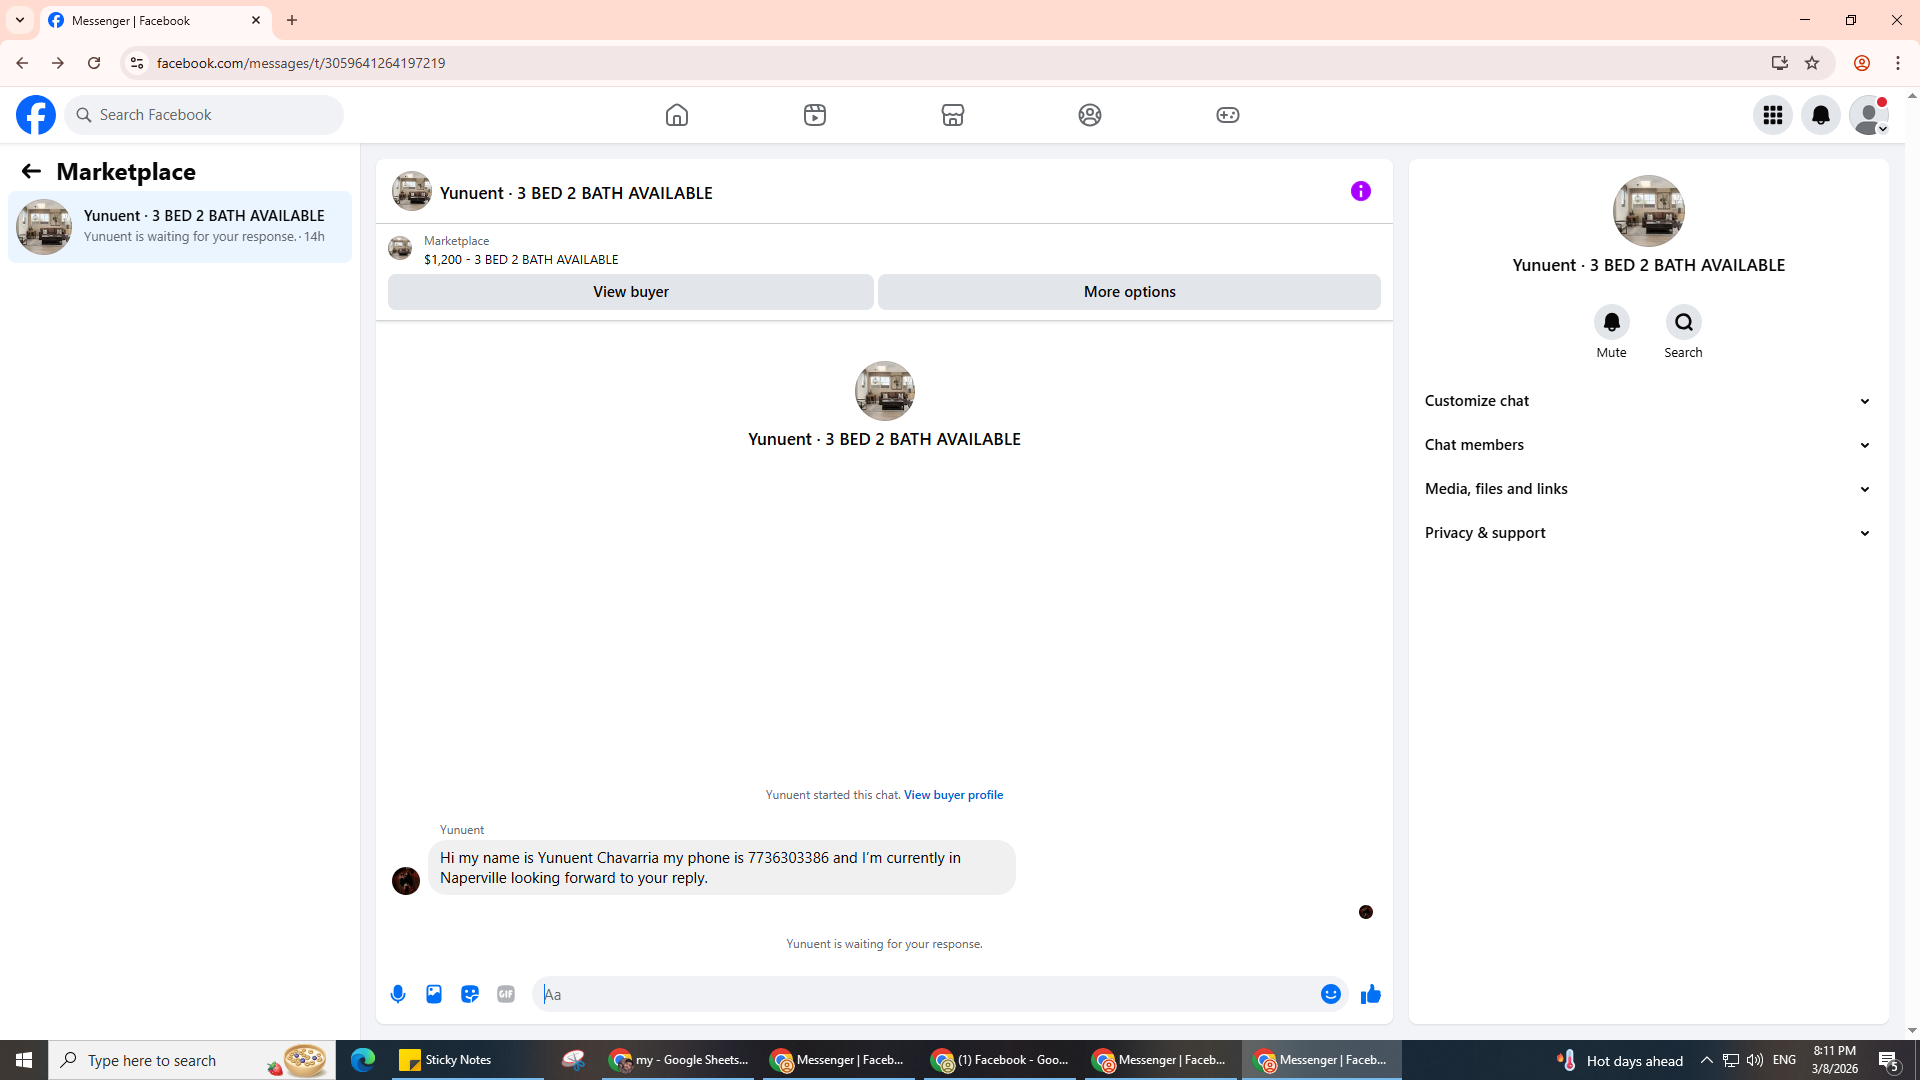Toggle the conversation information panel icon
1920x1080 pixels.
(1360, 191)
